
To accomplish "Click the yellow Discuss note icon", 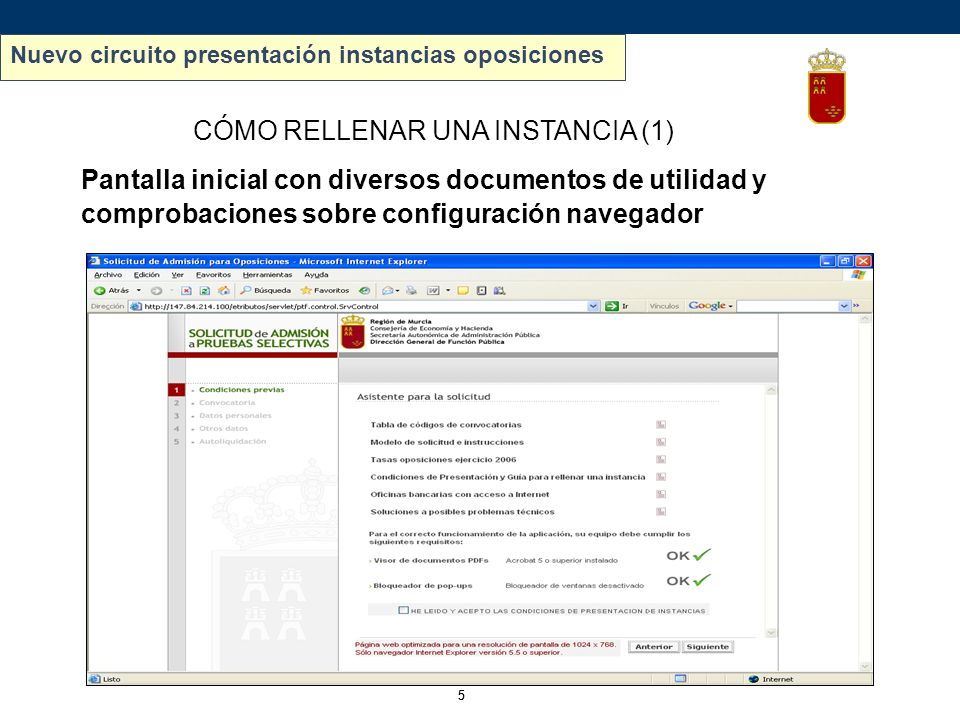I will (463, 291).
